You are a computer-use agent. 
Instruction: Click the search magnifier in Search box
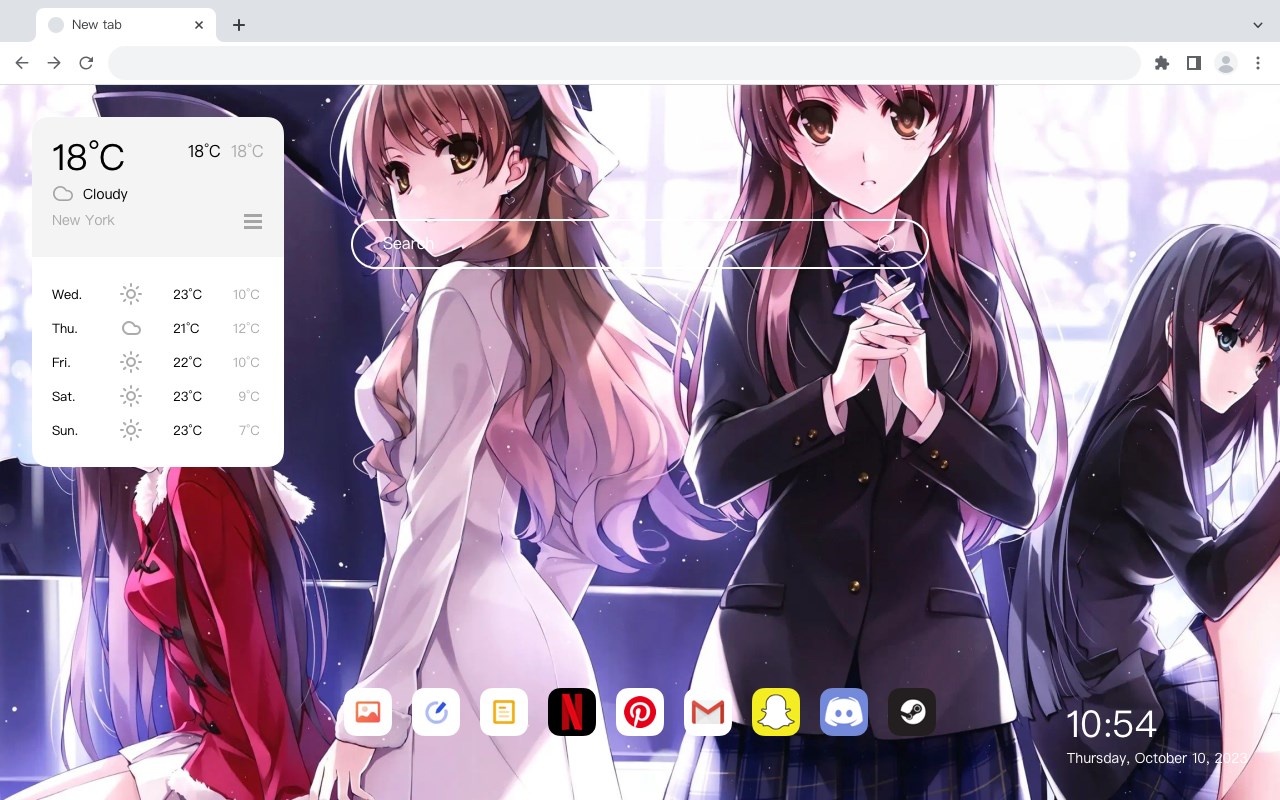point(886,244)
